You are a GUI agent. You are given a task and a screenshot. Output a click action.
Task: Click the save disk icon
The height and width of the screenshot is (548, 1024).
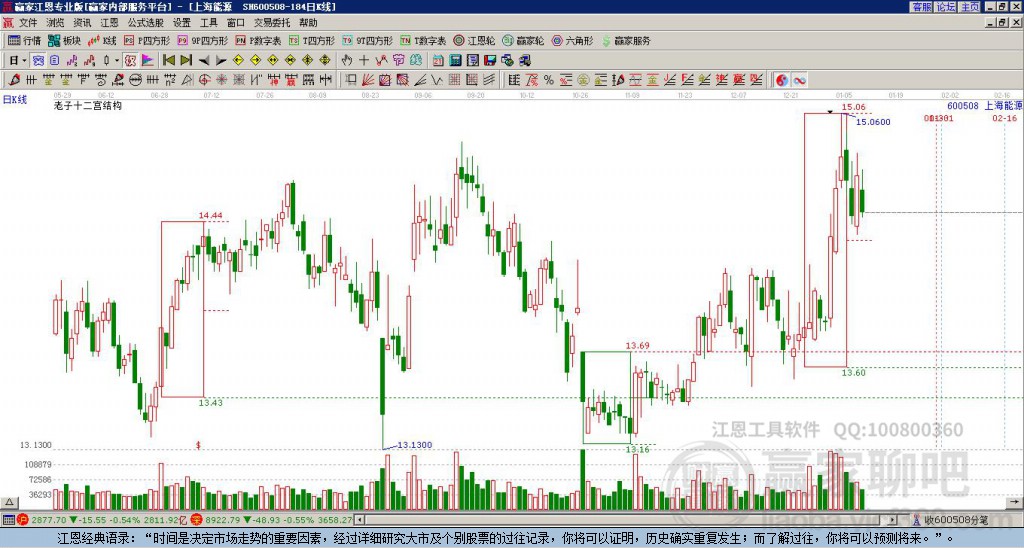[490, 61]
